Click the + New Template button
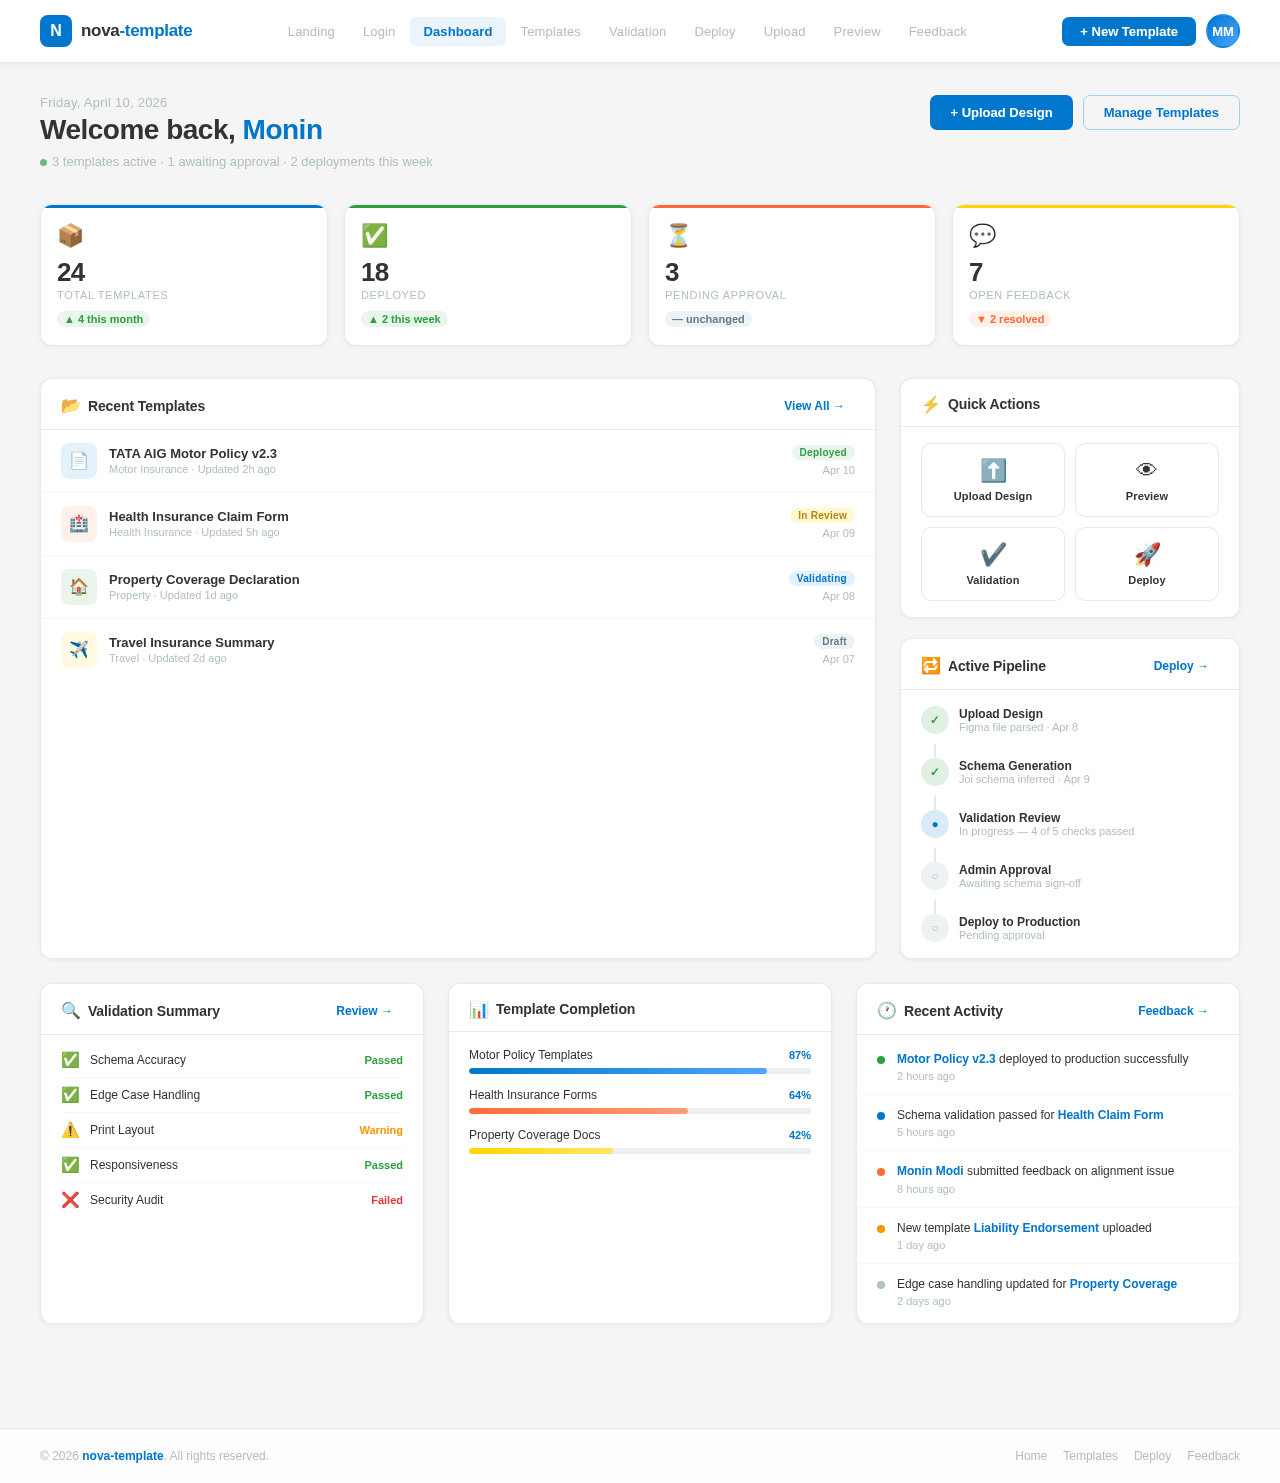1280x1483 pixels. coord(1129,31)
